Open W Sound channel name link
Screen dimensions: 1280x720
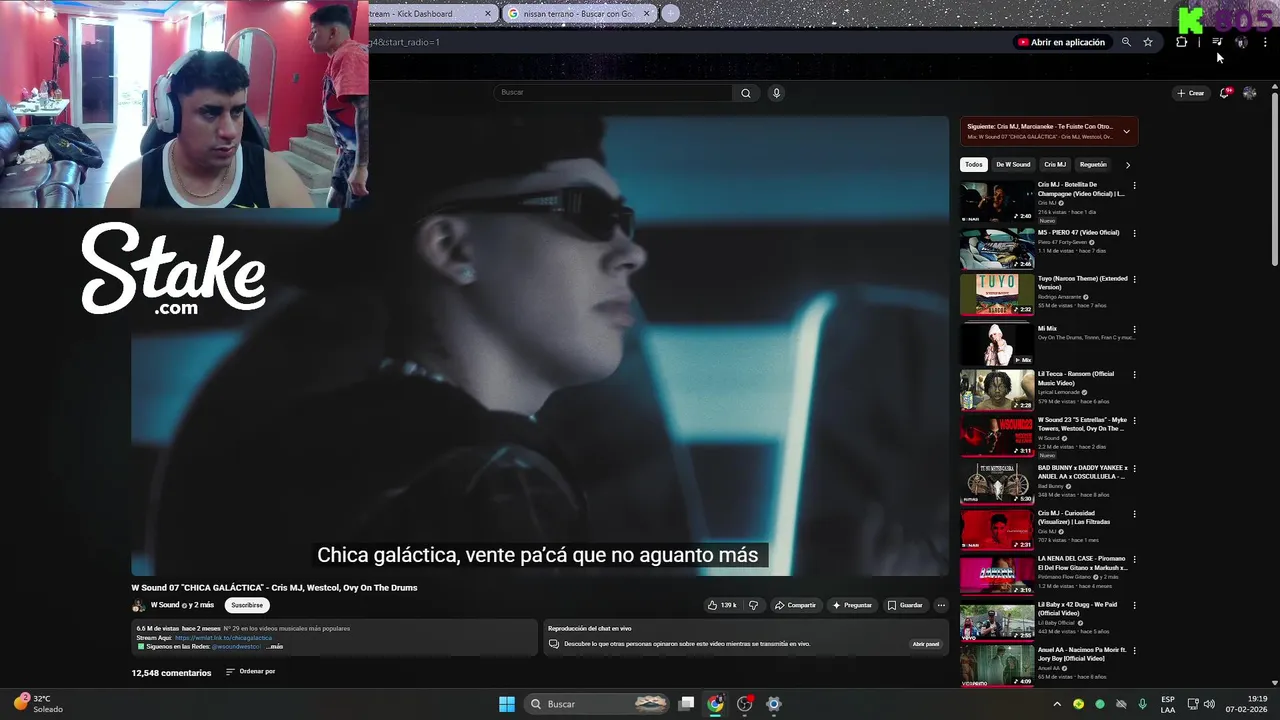[165, 604]
